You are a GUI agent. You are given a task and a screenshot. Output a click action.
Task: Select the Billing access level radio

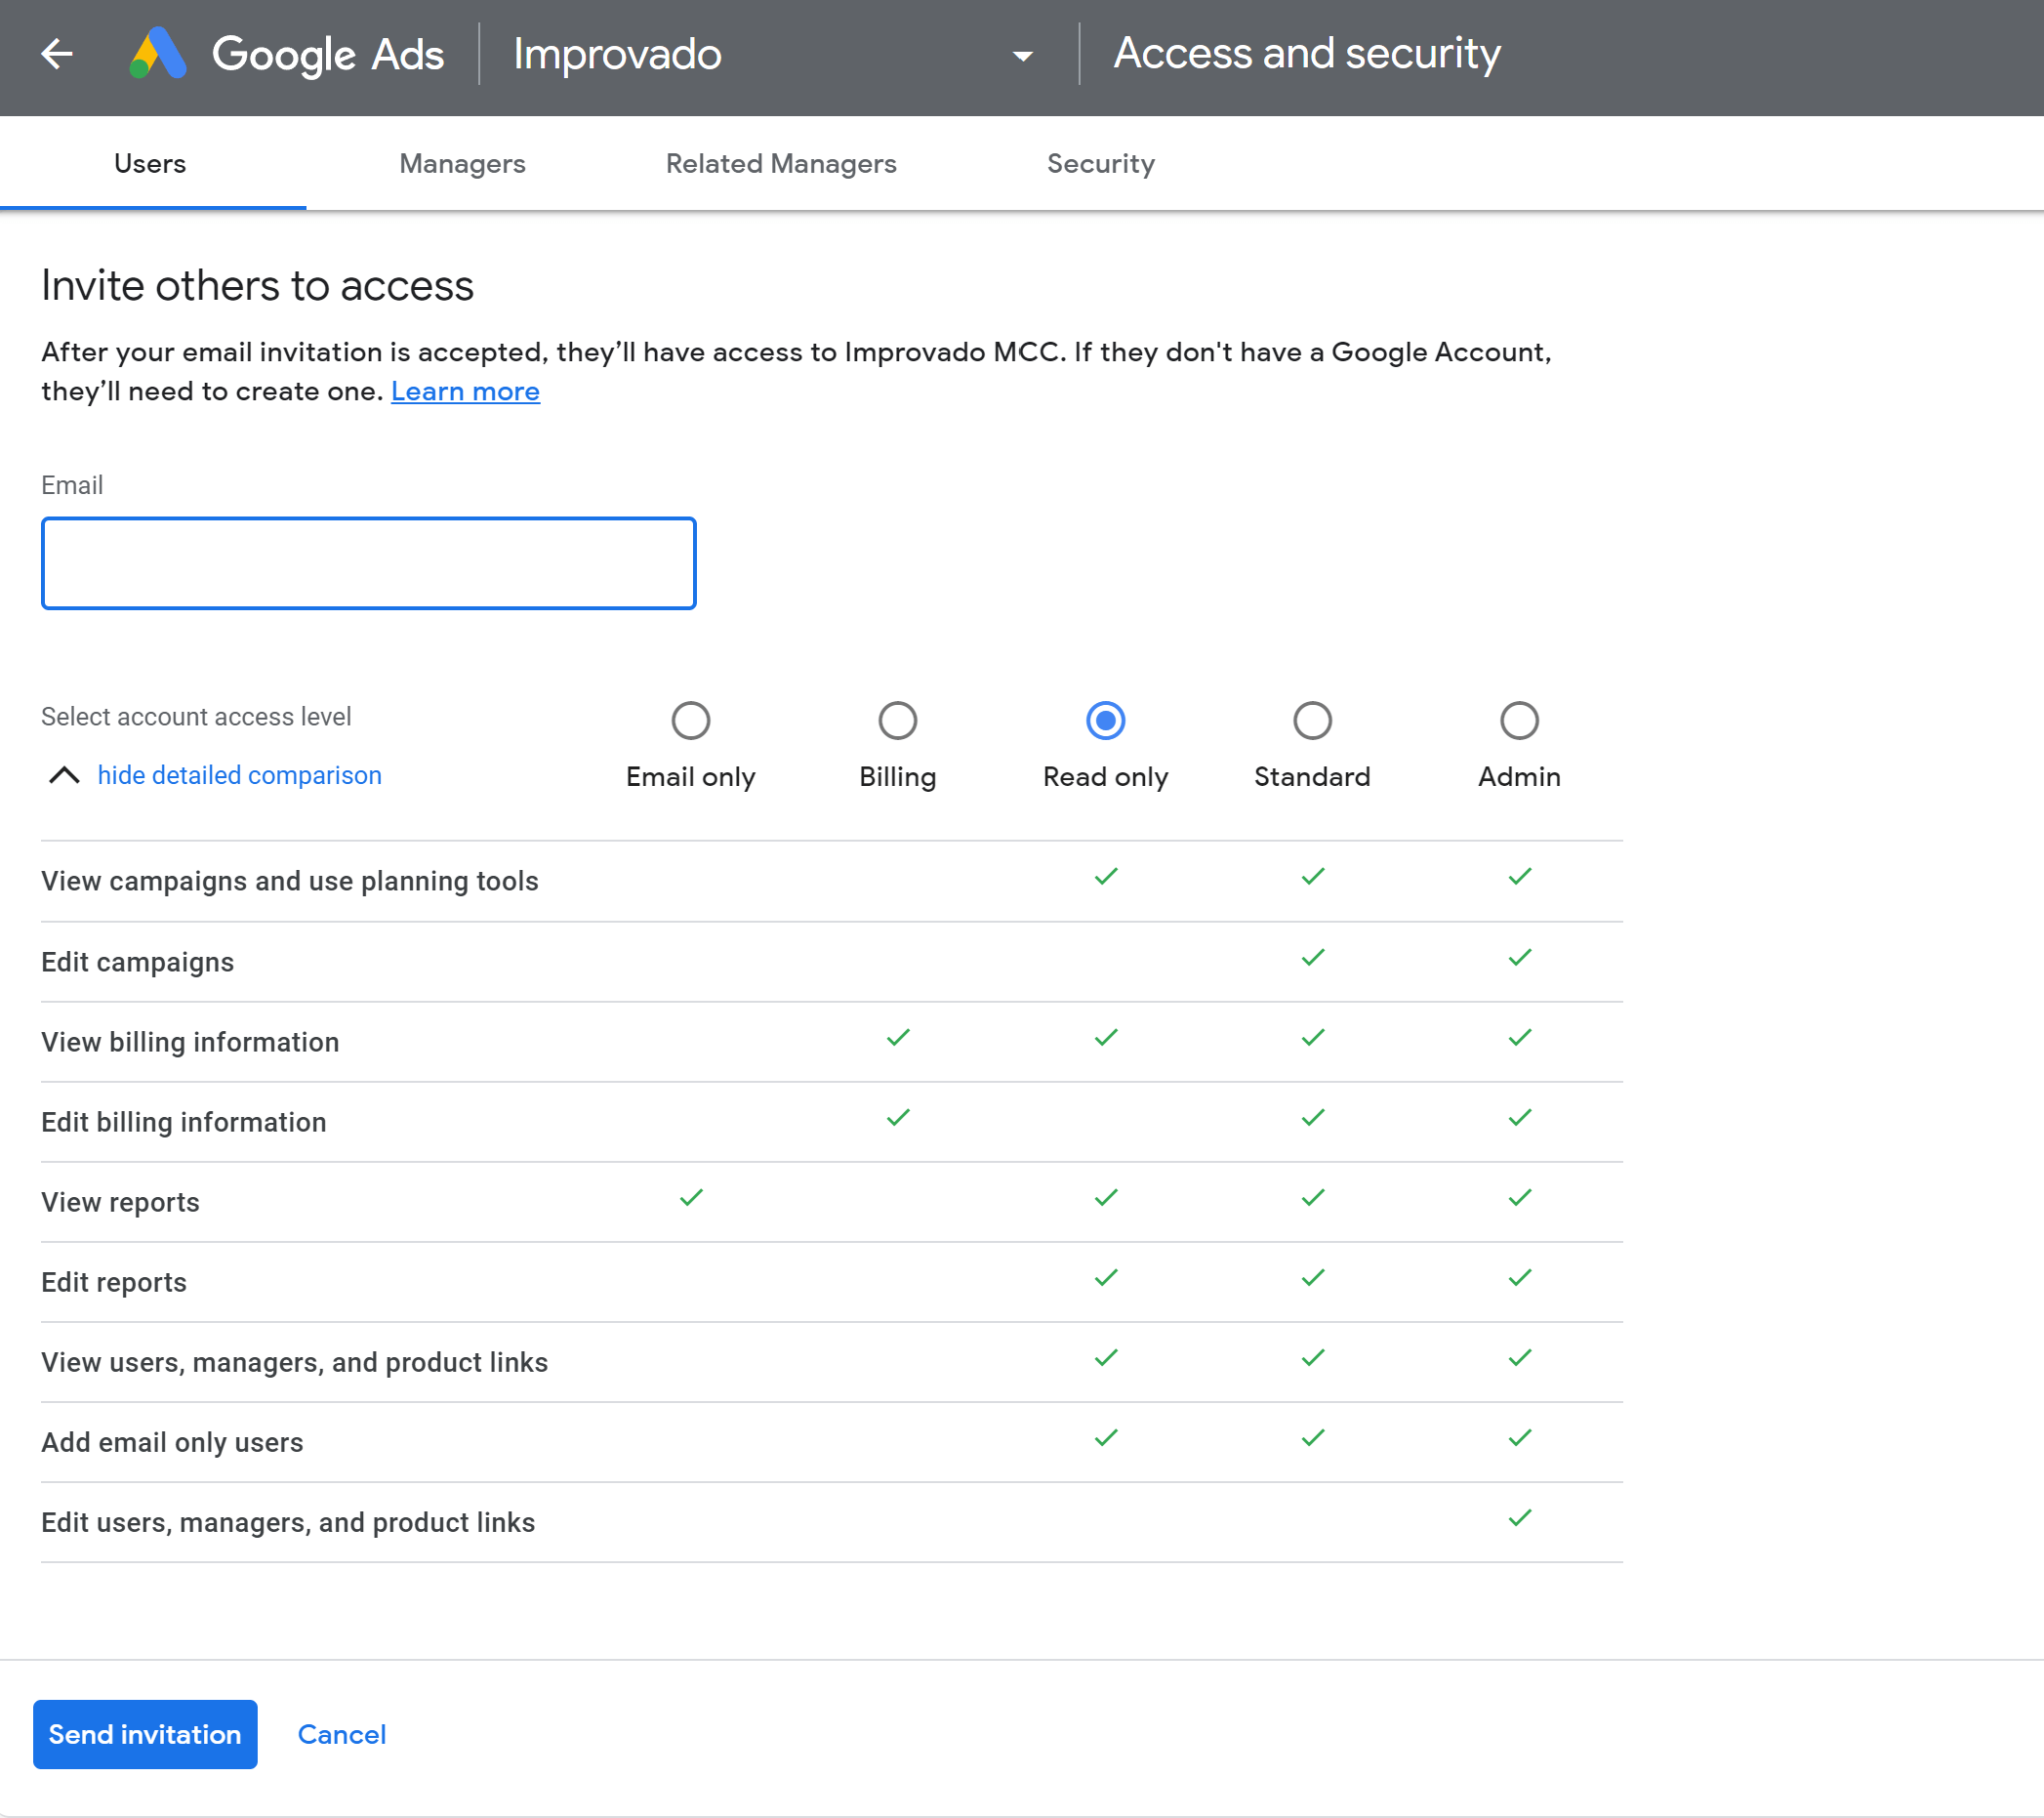tap(897, 720)
